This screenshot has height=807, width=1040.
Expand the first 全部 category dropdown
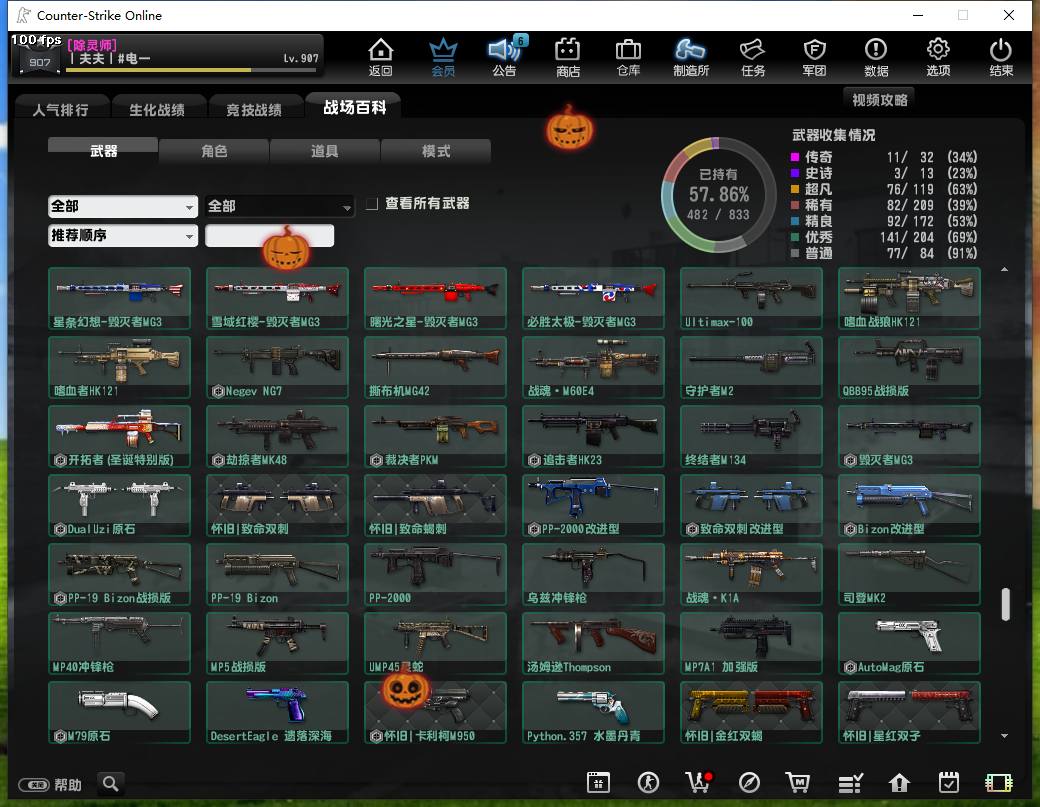123,207
